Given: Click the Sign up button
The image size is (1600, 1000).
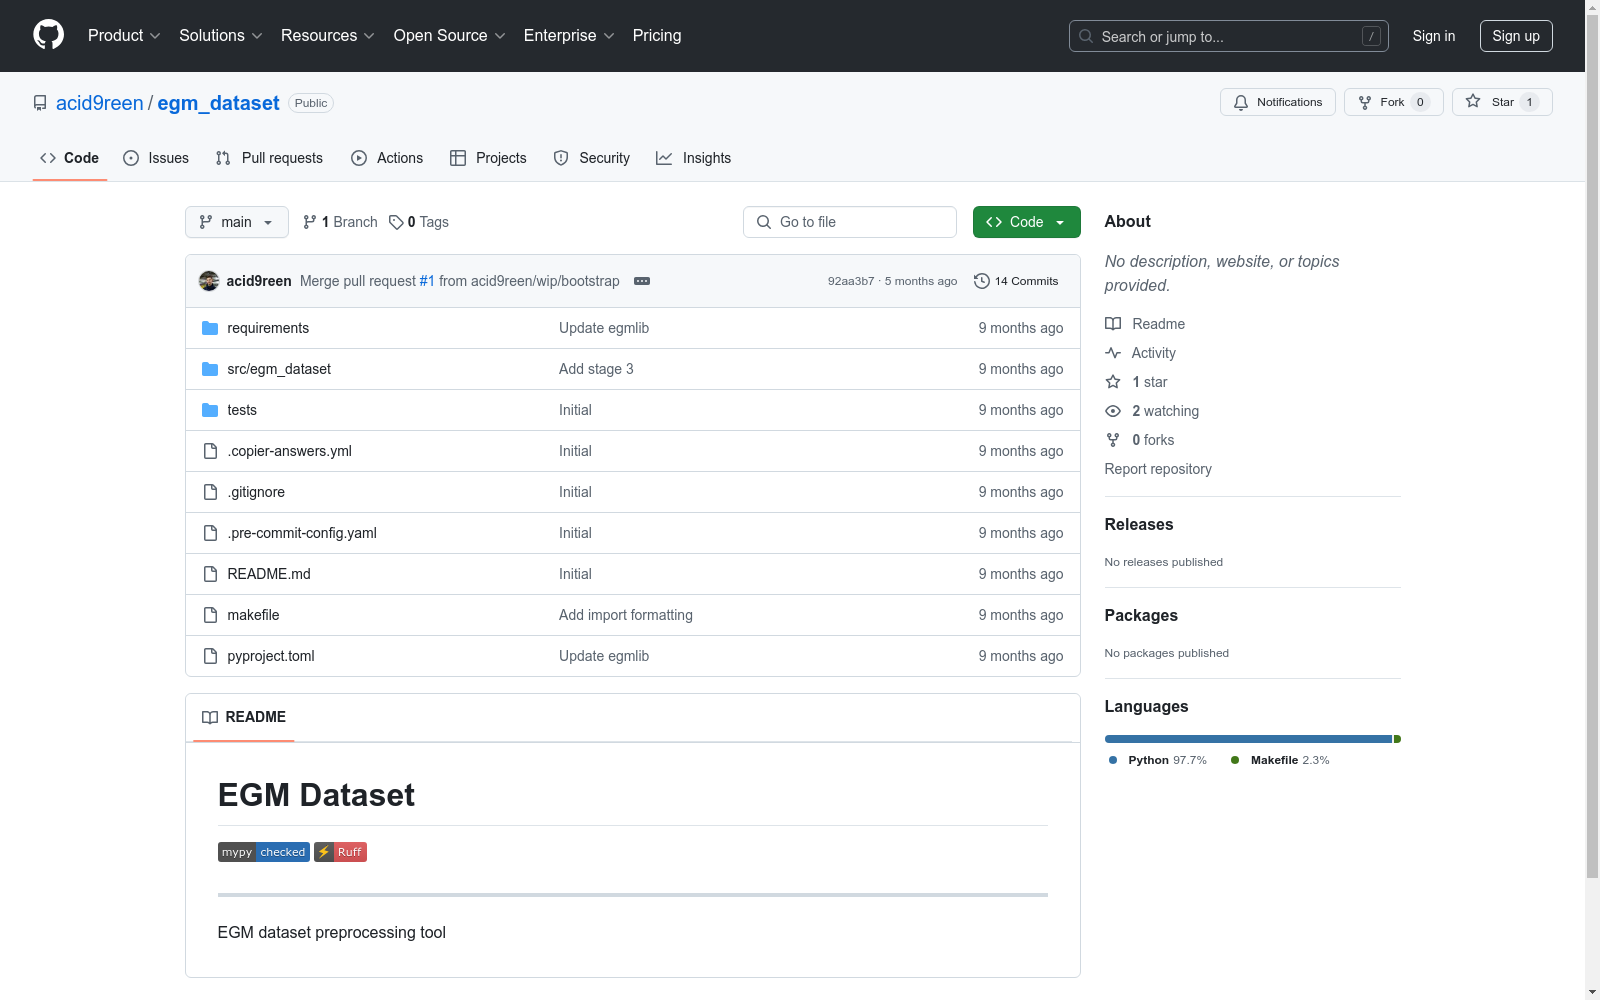Looking at the screenshot, I should click(1516, 36).
